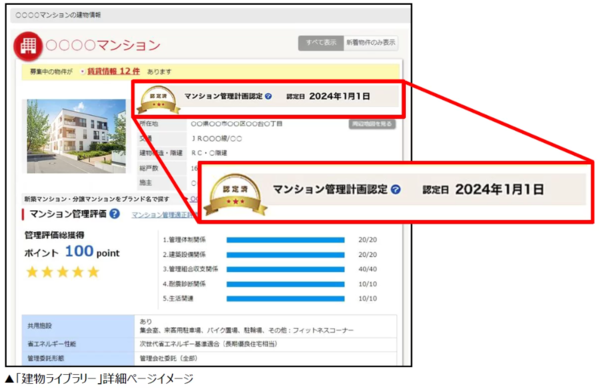This screenshot has height=388, width=600.
Task: Click the five-star rating under 100 point
Action: pyautogui.click(x=63, y=272)
